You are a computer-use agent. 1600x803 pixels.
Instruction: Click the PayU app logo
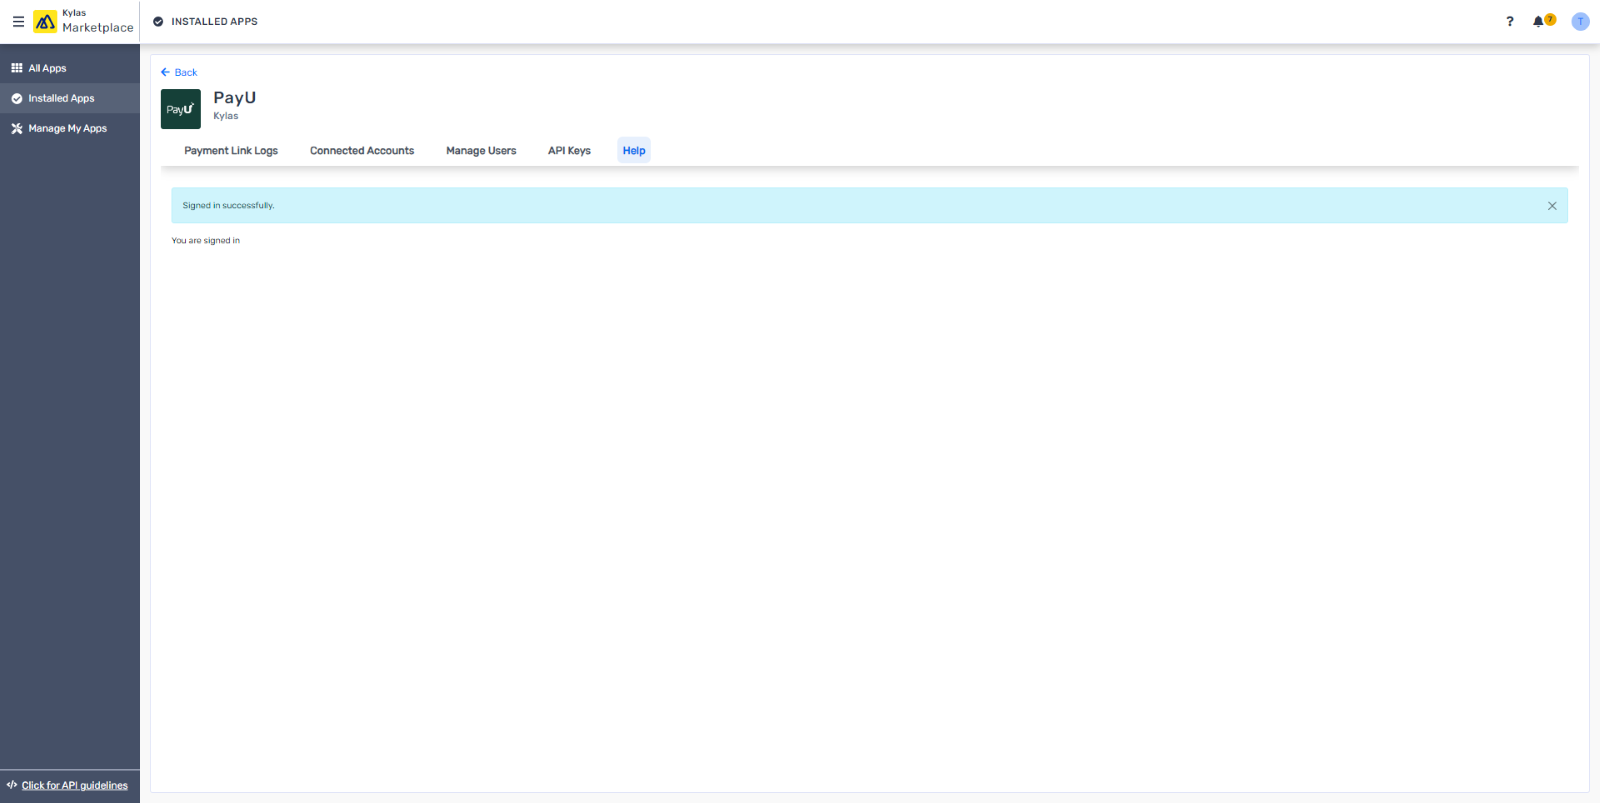click(x=181, y=109)
